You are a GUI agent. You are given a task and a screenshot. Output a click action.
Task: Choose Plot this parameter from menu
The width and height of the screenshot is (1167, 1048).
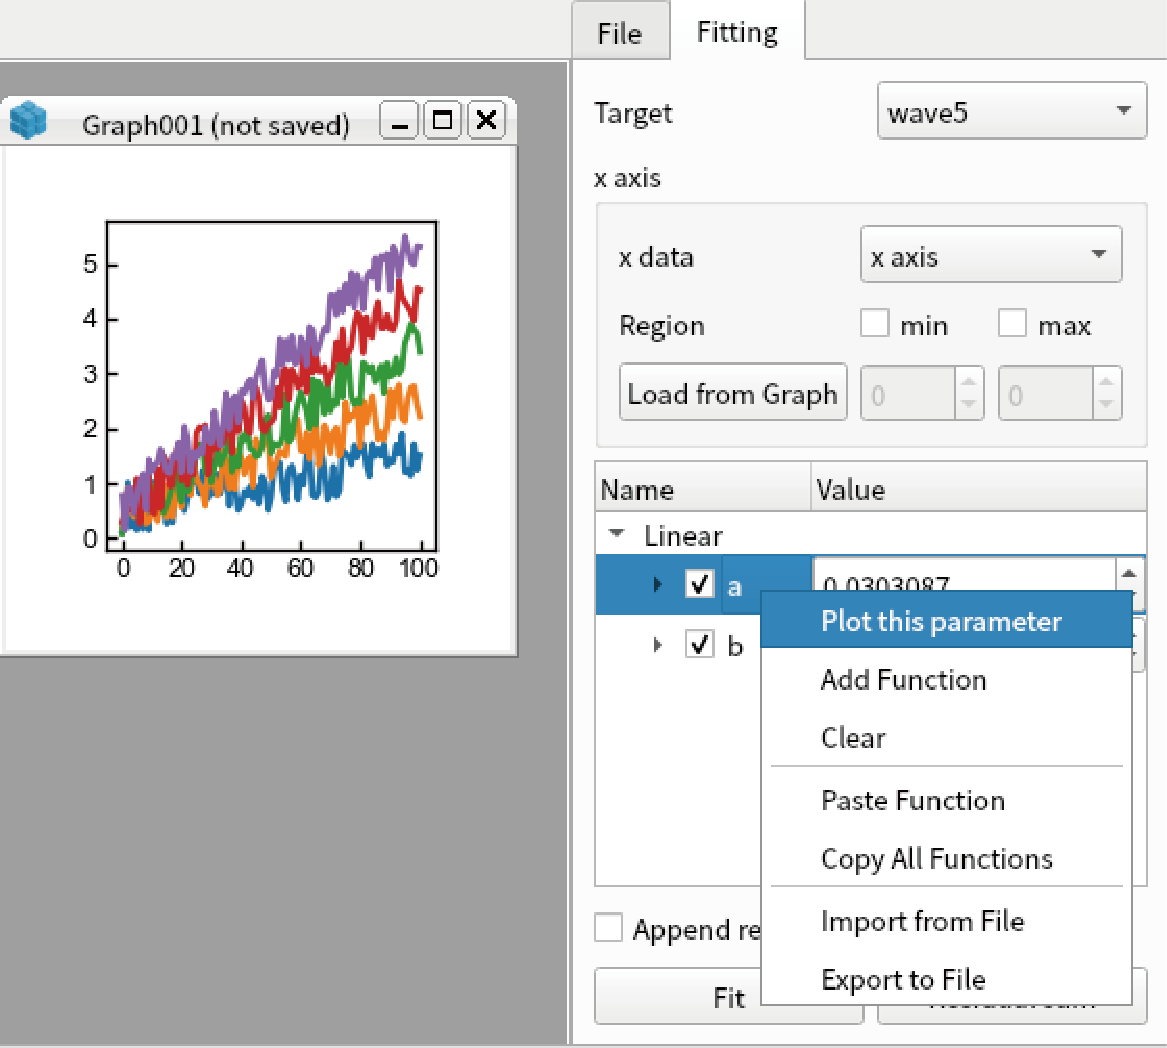point(946,620)
